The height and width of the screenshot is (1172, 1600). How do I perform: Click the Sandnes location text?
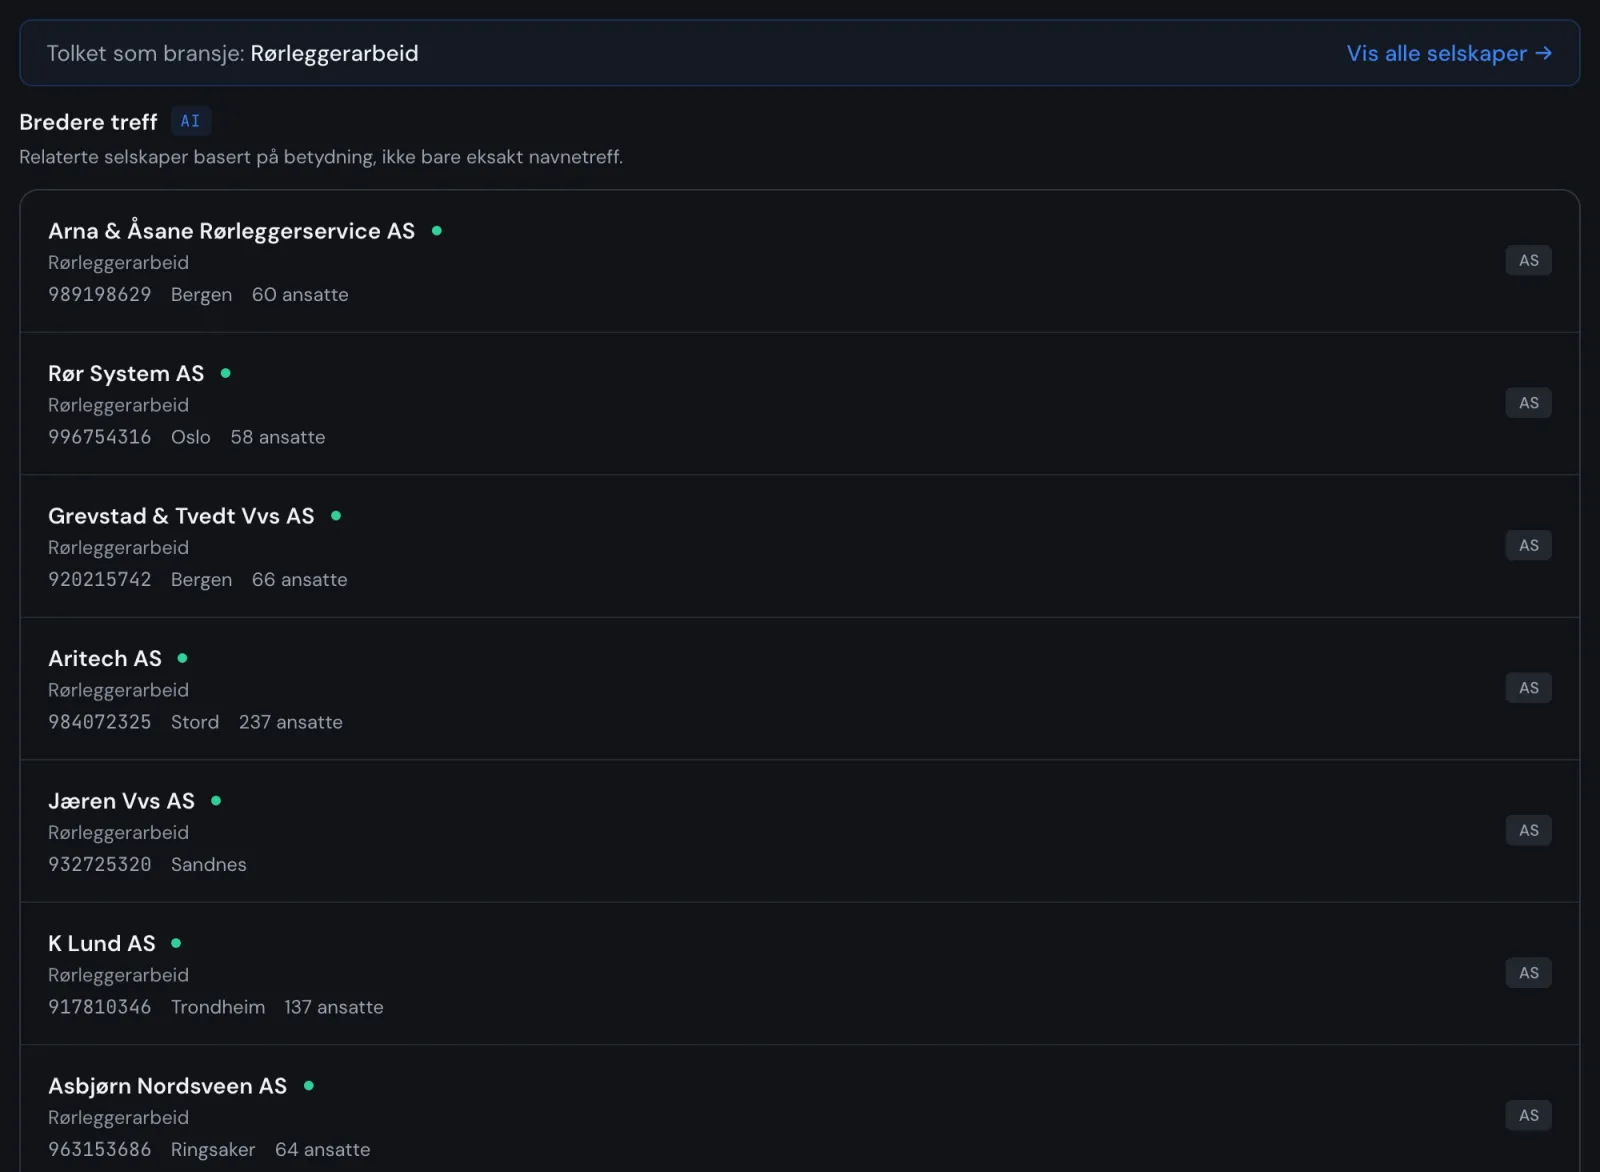coord(209,865)
